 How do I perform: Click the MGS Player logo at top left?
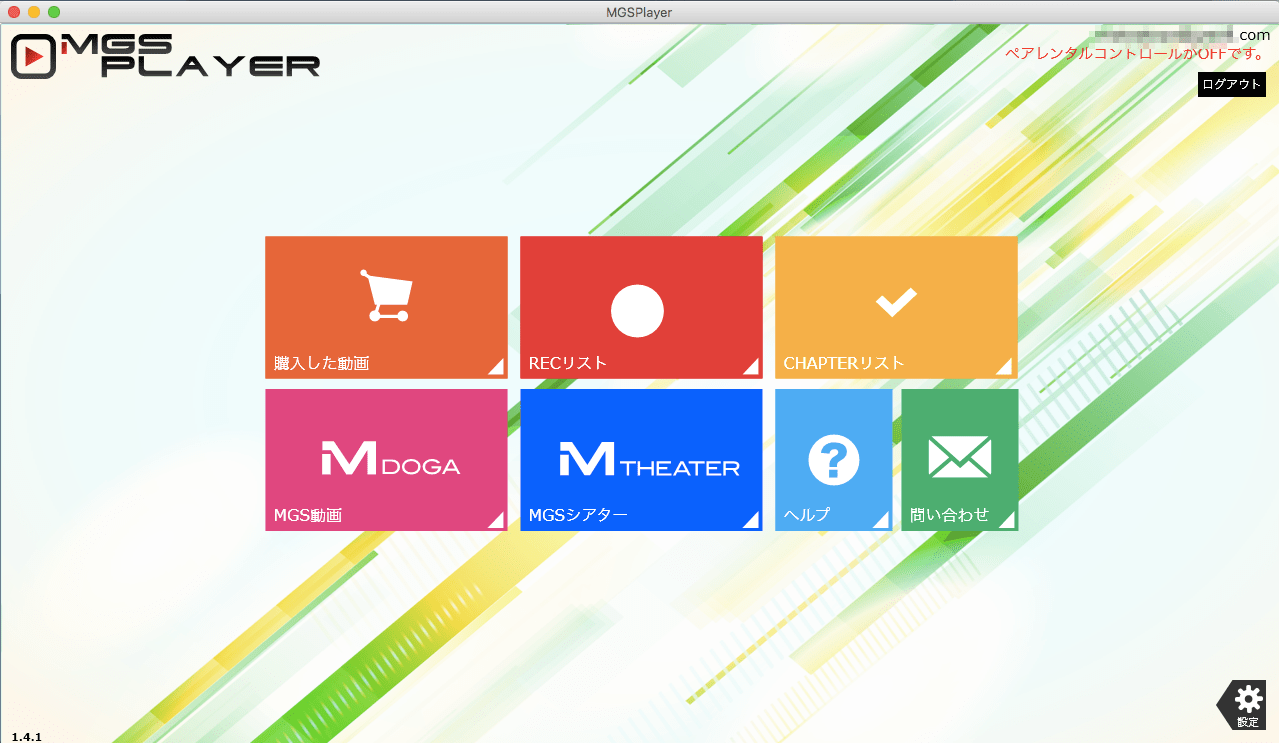pos(166,55)
